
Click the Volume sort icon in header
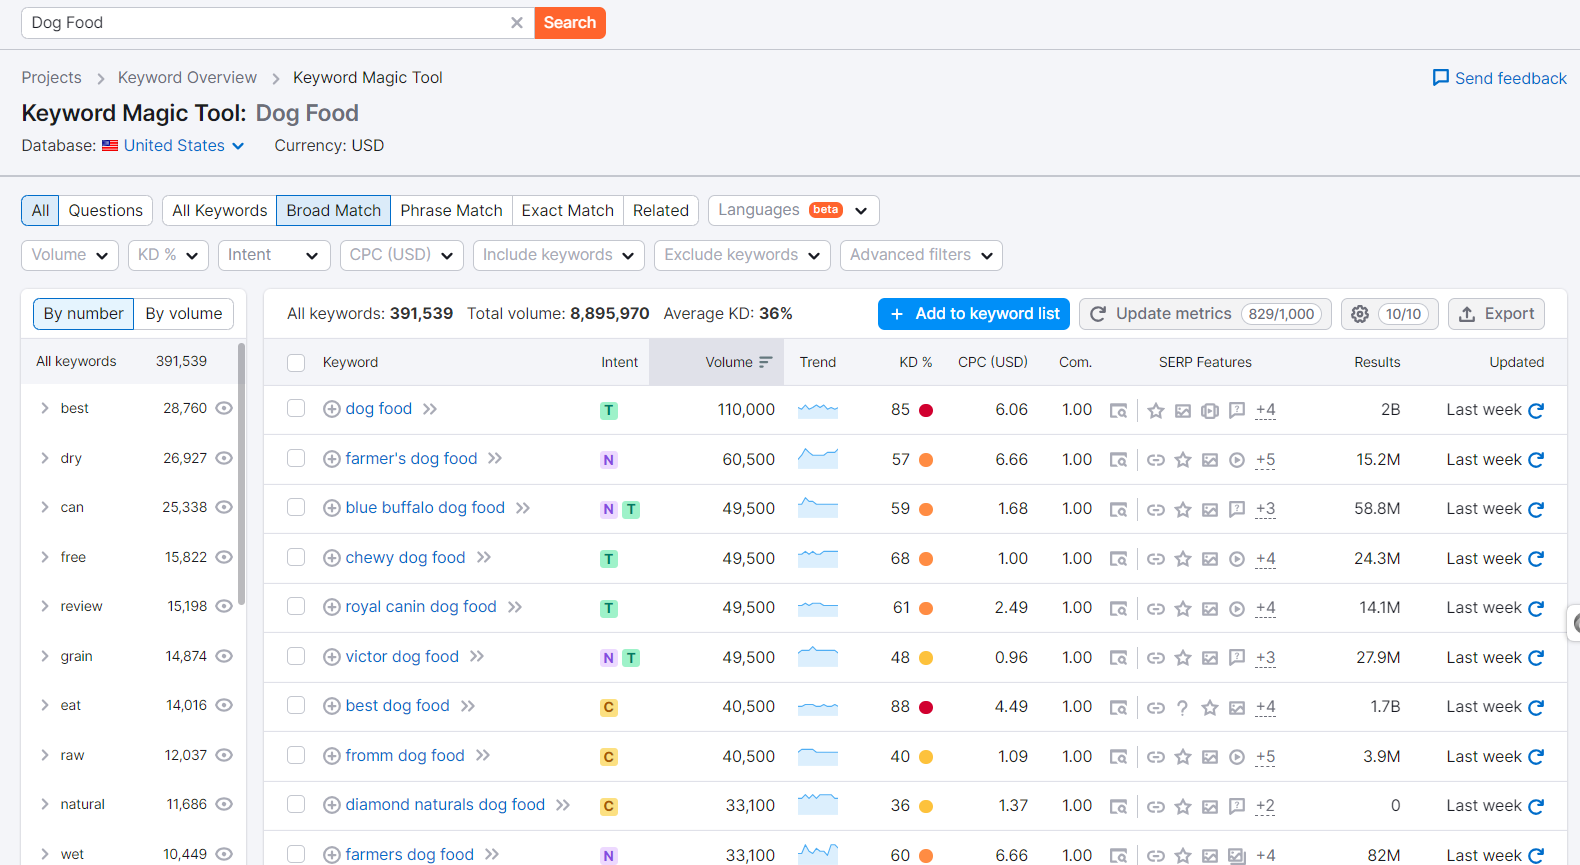(766, 362)
